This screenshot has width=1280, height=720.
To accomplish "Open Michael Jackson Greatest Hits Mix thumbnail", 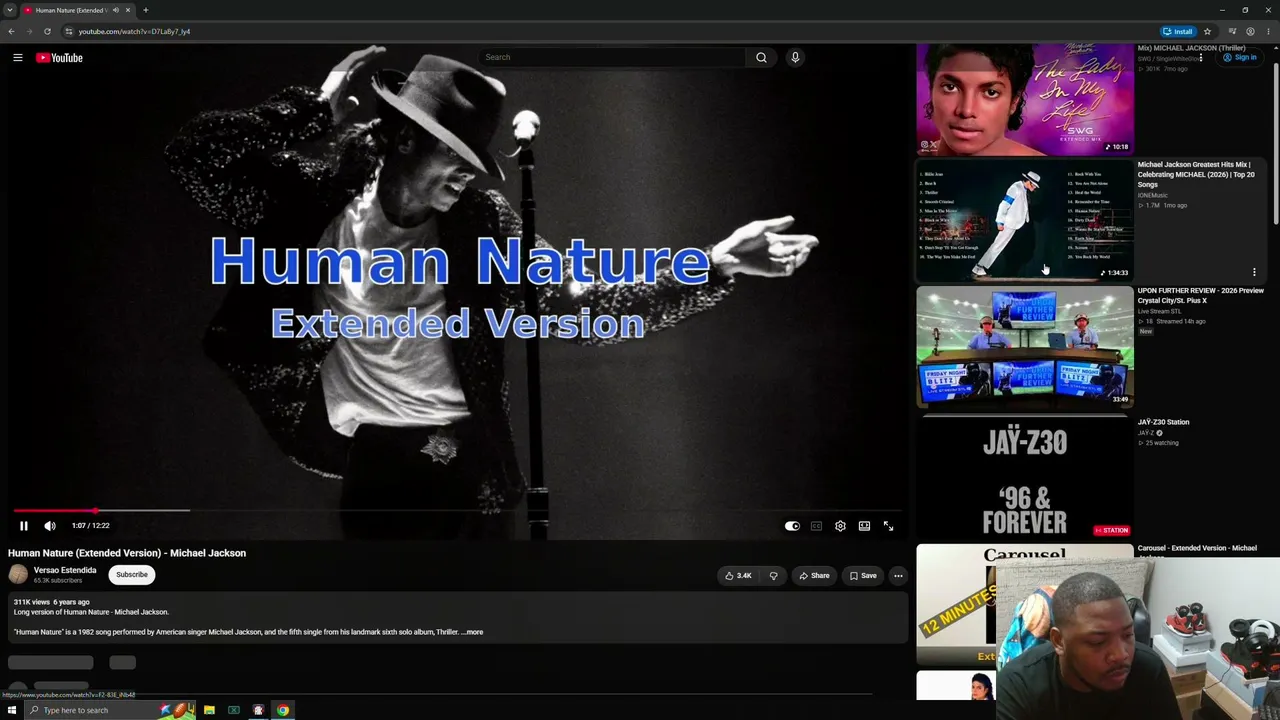I will coord(1025,220).
